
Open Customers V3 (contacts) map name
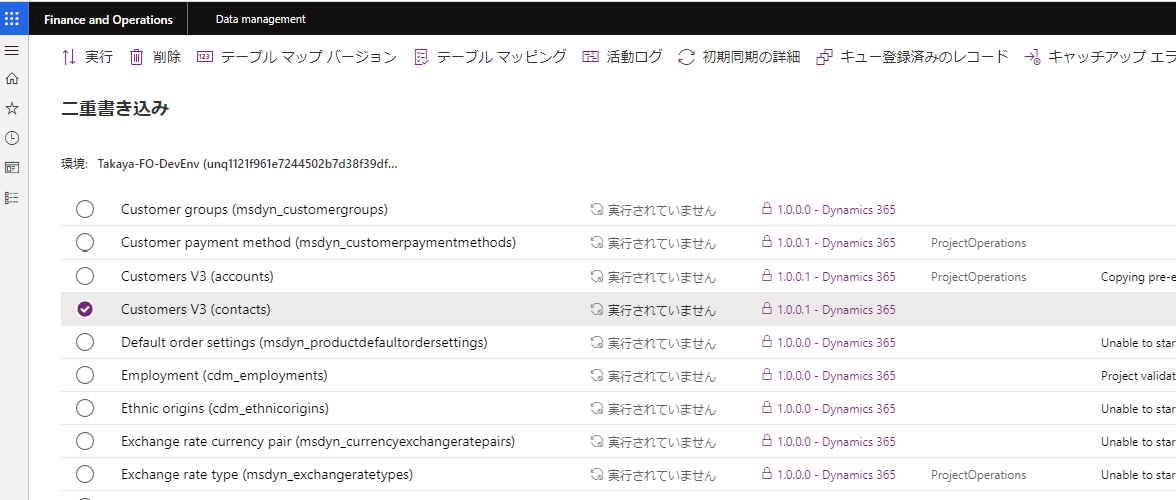click(x=196, y=309)
